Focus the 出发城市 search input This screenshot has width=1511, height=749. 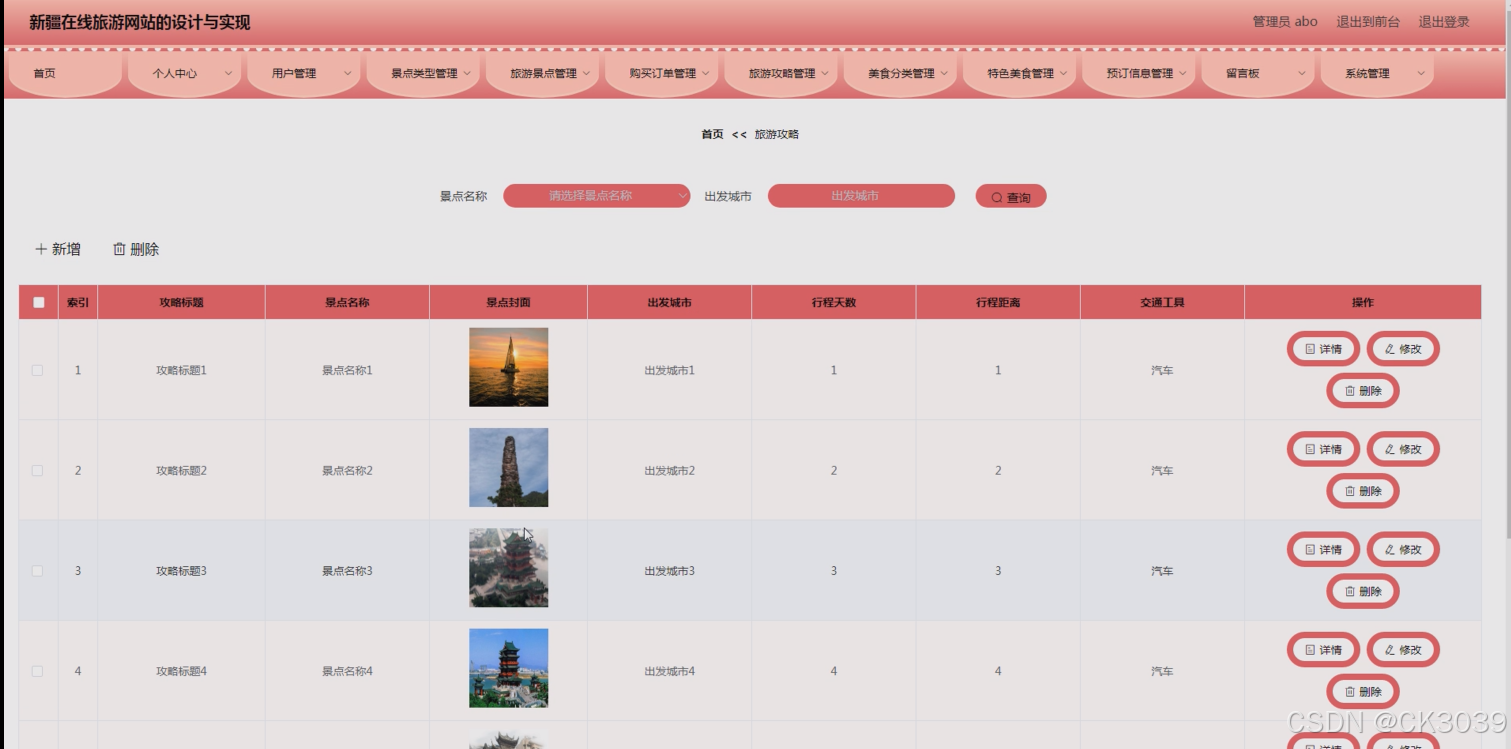(x=861, y=196)
